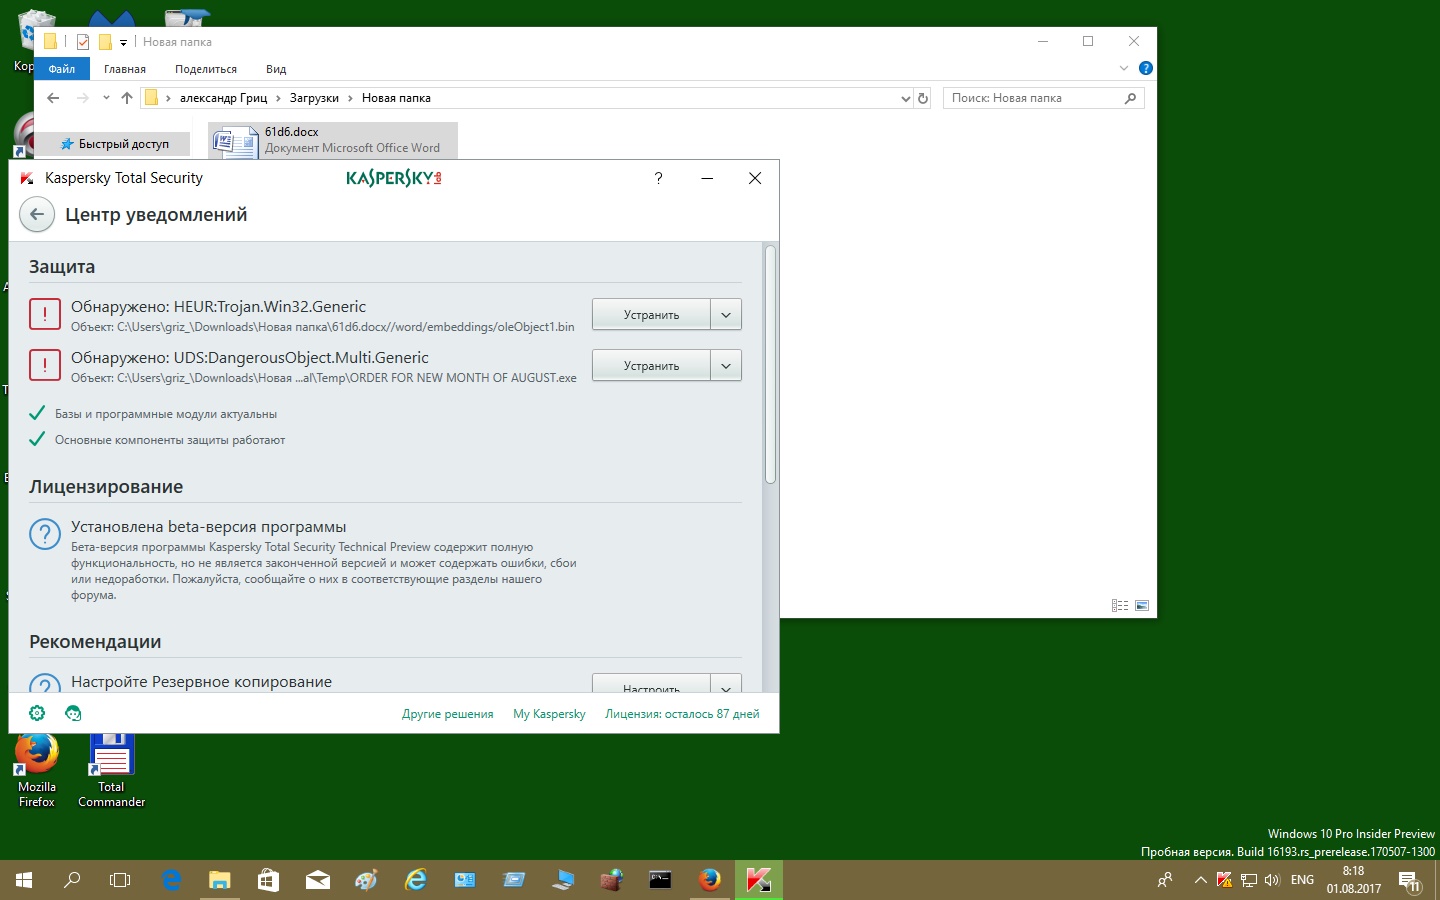Click Properties icon in Explorer quick toolbar
Image resolution: width=1440 pixels, height=900 pixels.
pyautogui.click(x=83, y=42)
